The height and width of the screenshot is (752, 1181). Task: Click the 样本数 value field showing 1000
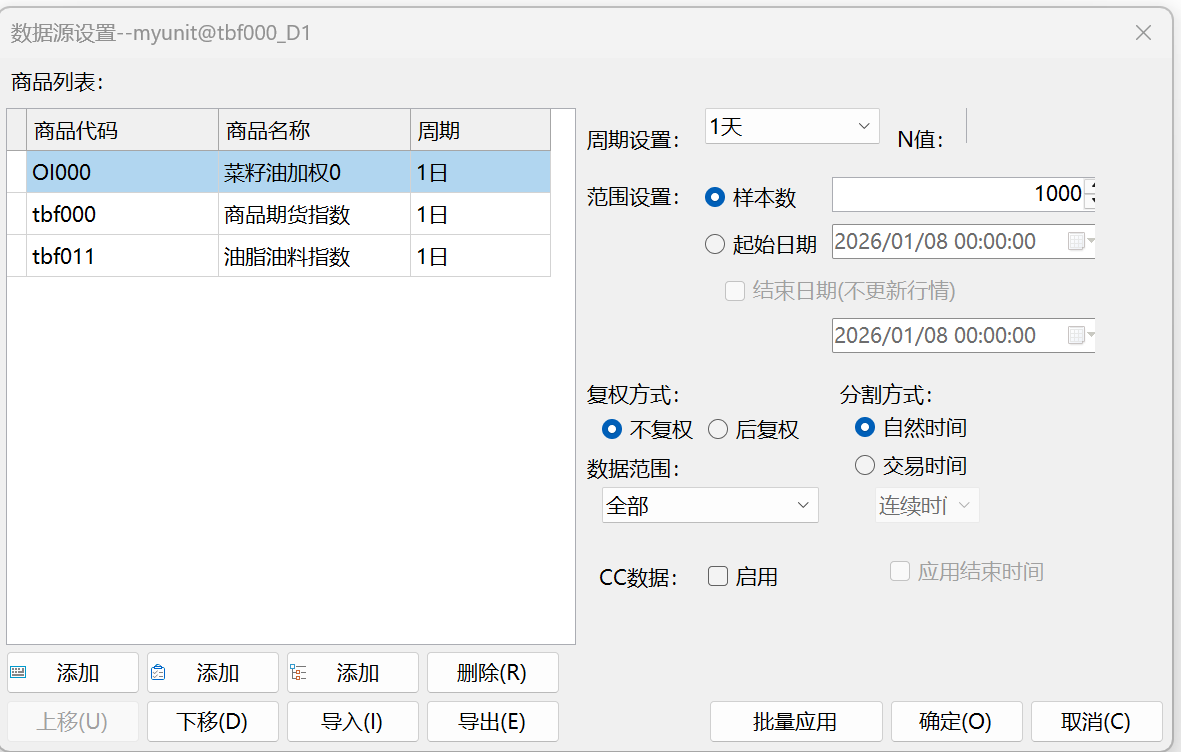(957, 194)
